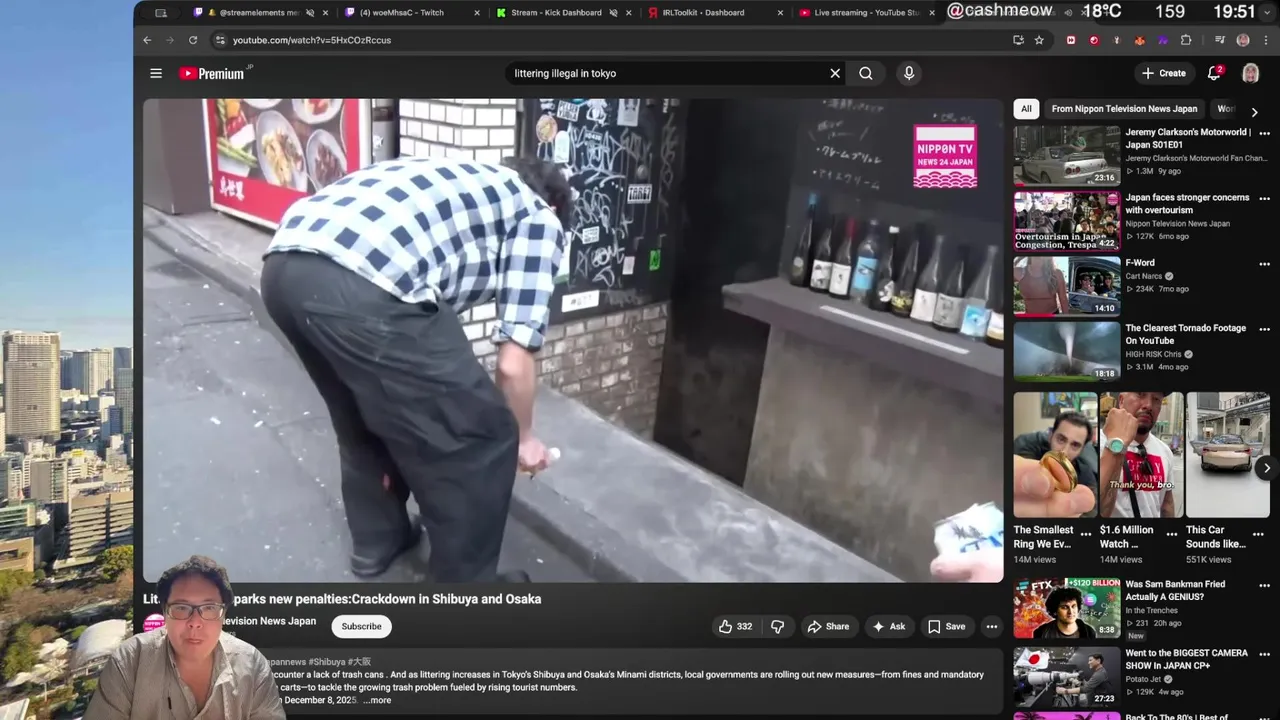This screenshot has width=1280, height=720.
Task: Open the browser extensions puzzle icon
Action: click(x=1186, y=40)
